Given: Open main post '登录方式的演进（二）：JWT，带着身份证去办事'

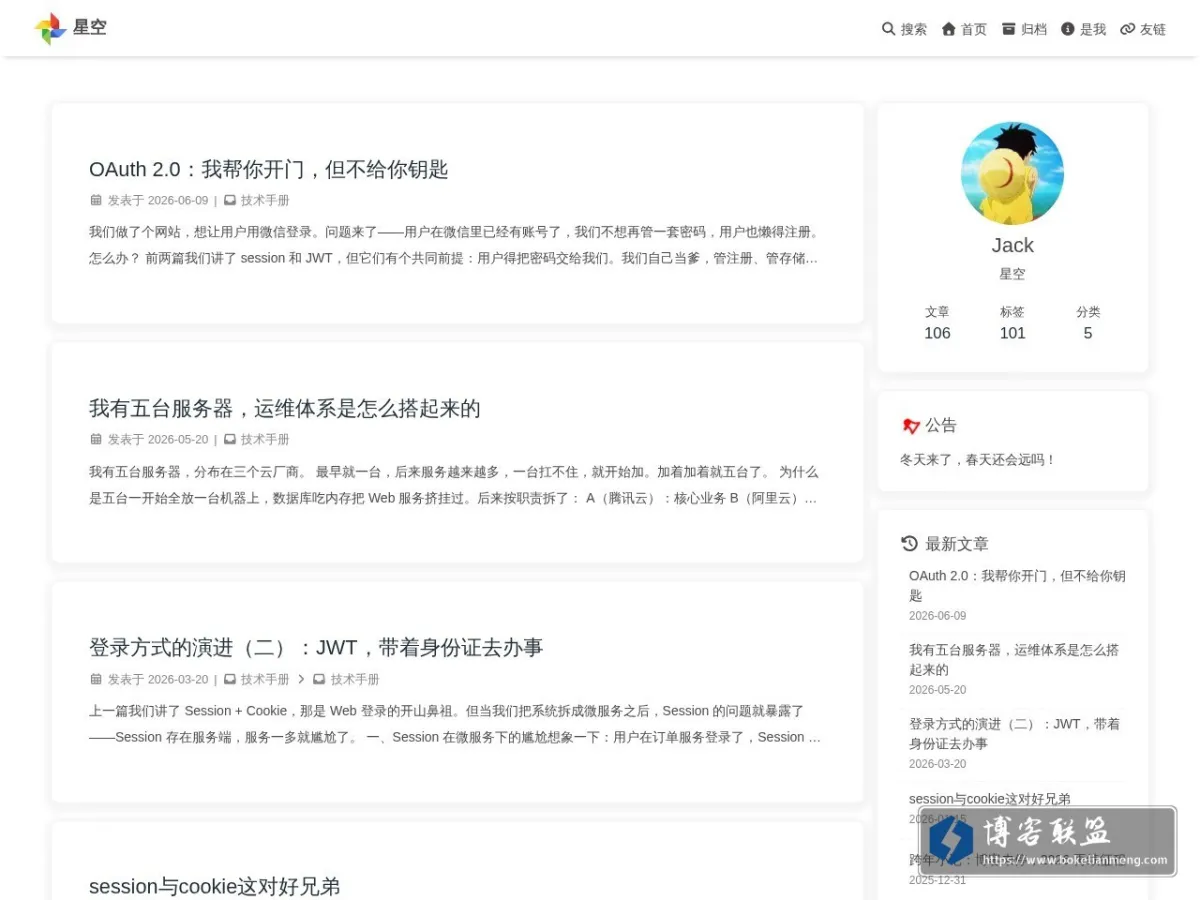Looking at the screenshot, I should pyautogui.click(x=316, y=647).
